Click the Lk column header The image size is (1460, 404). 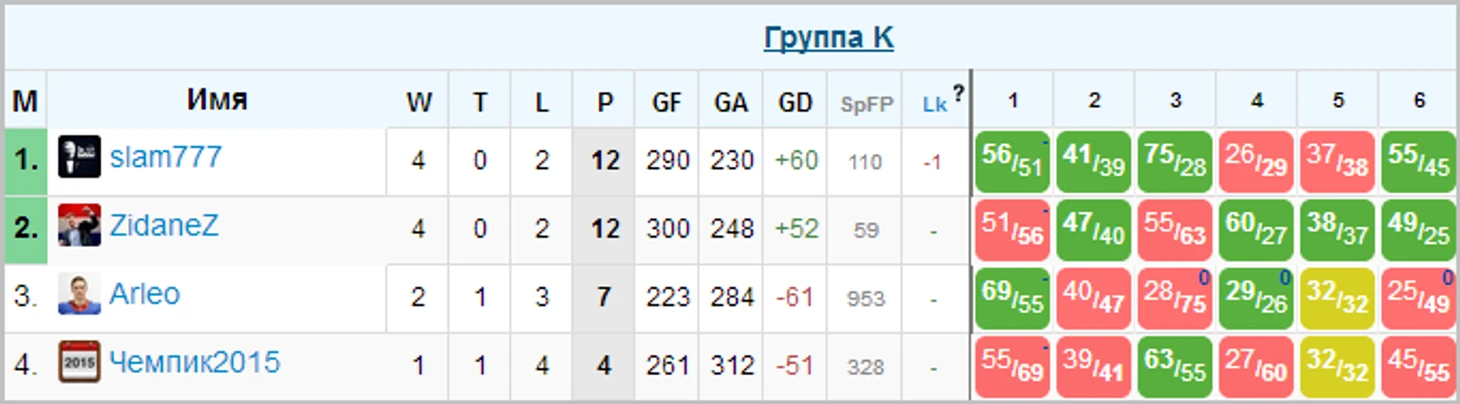click(934, 104)
